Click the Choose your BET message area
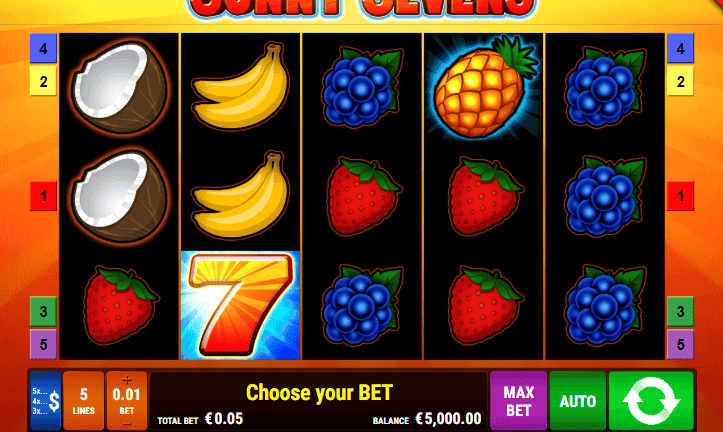This screenshot has width=723, height=432. (319, 393)
